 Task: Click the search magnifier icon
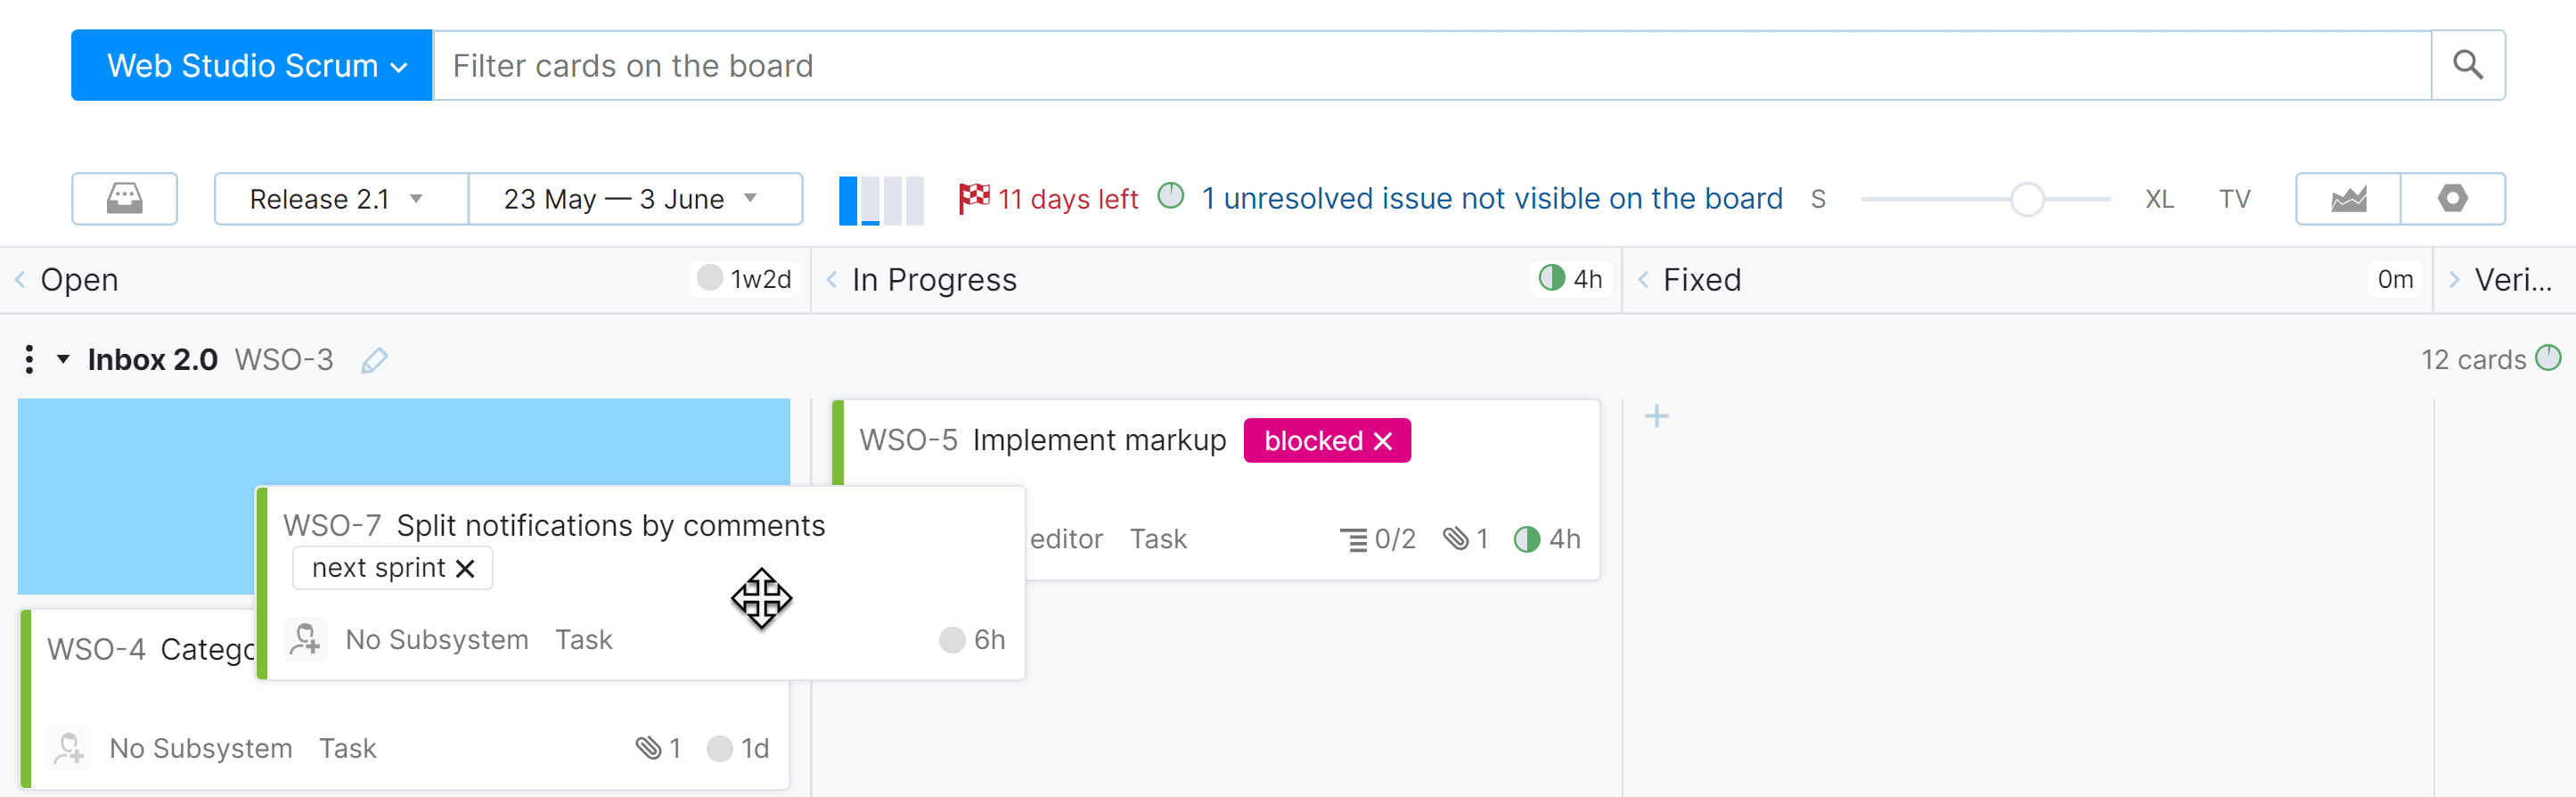[x=2467, y=65]
